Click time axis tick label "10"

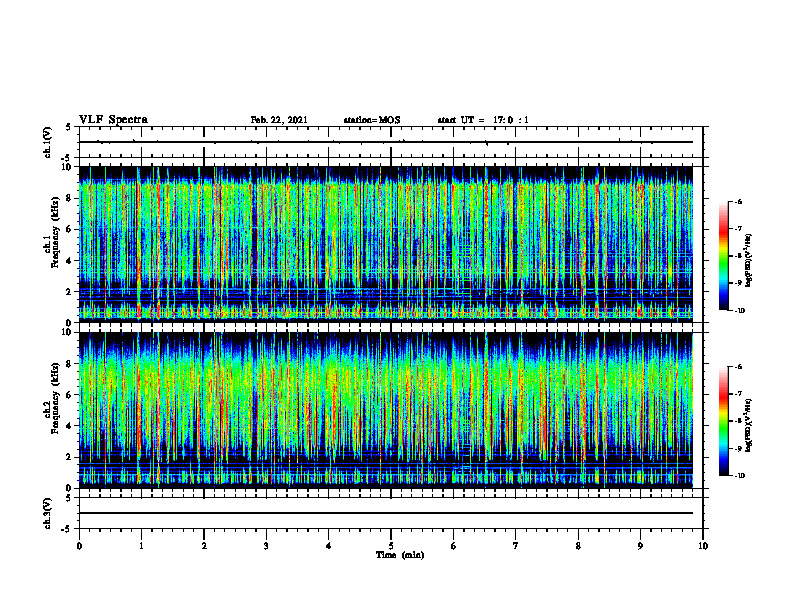point(703,546)
